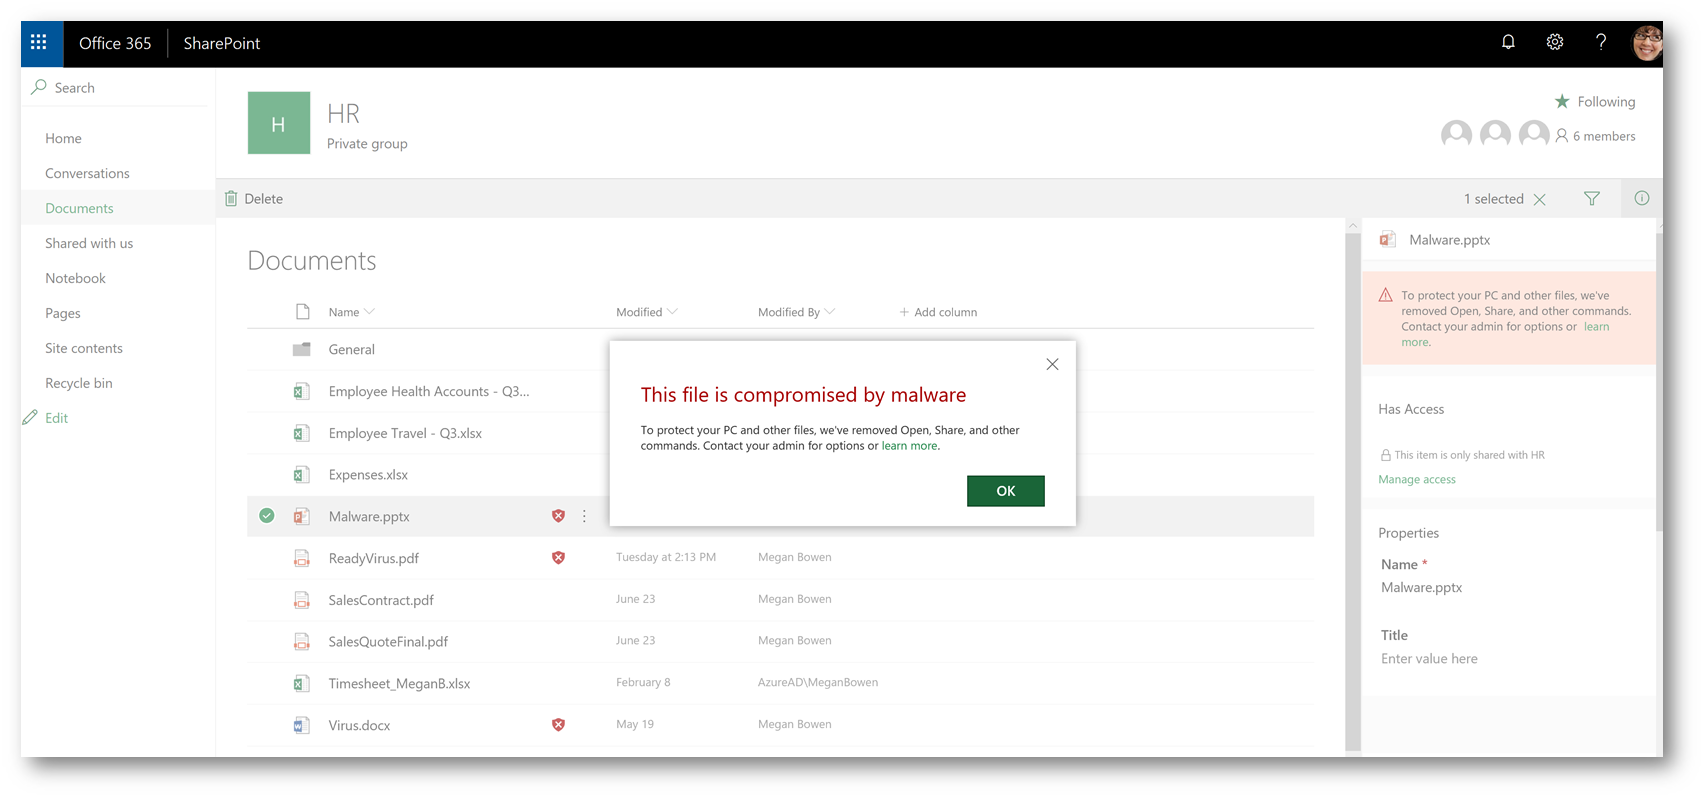1705x799 pixels.
Task: Click the Title field in Properties
Action: tap(1429, 659)
